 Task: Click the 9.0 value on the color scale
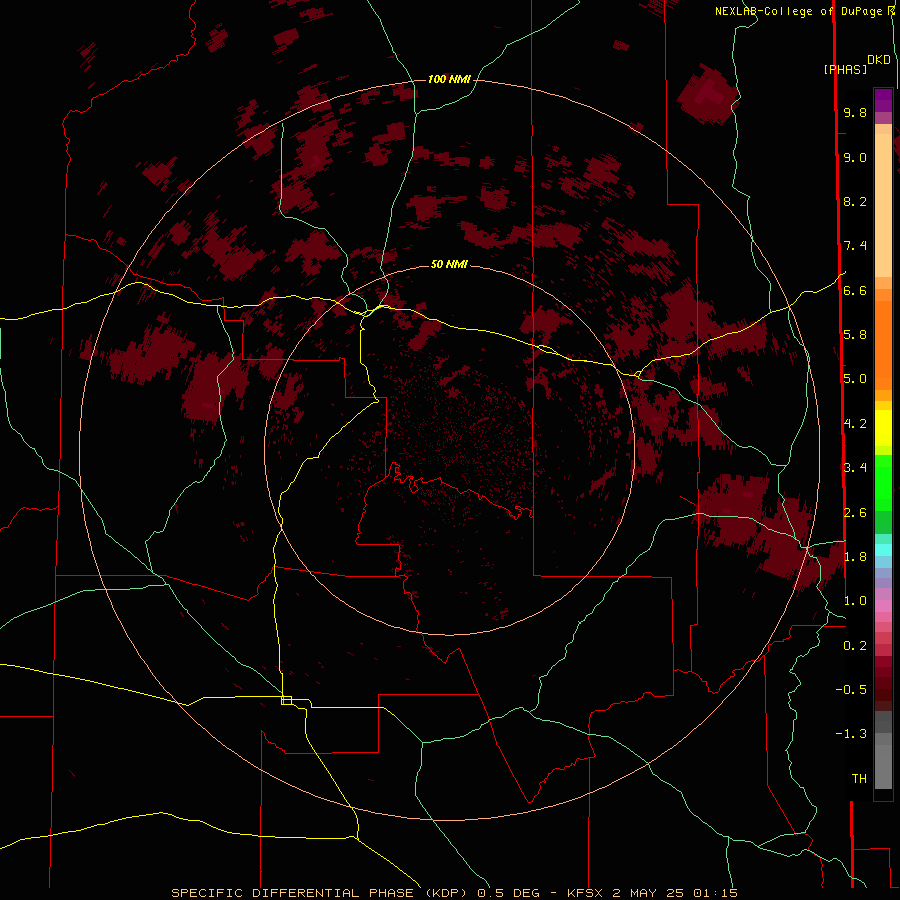point(855,157)
